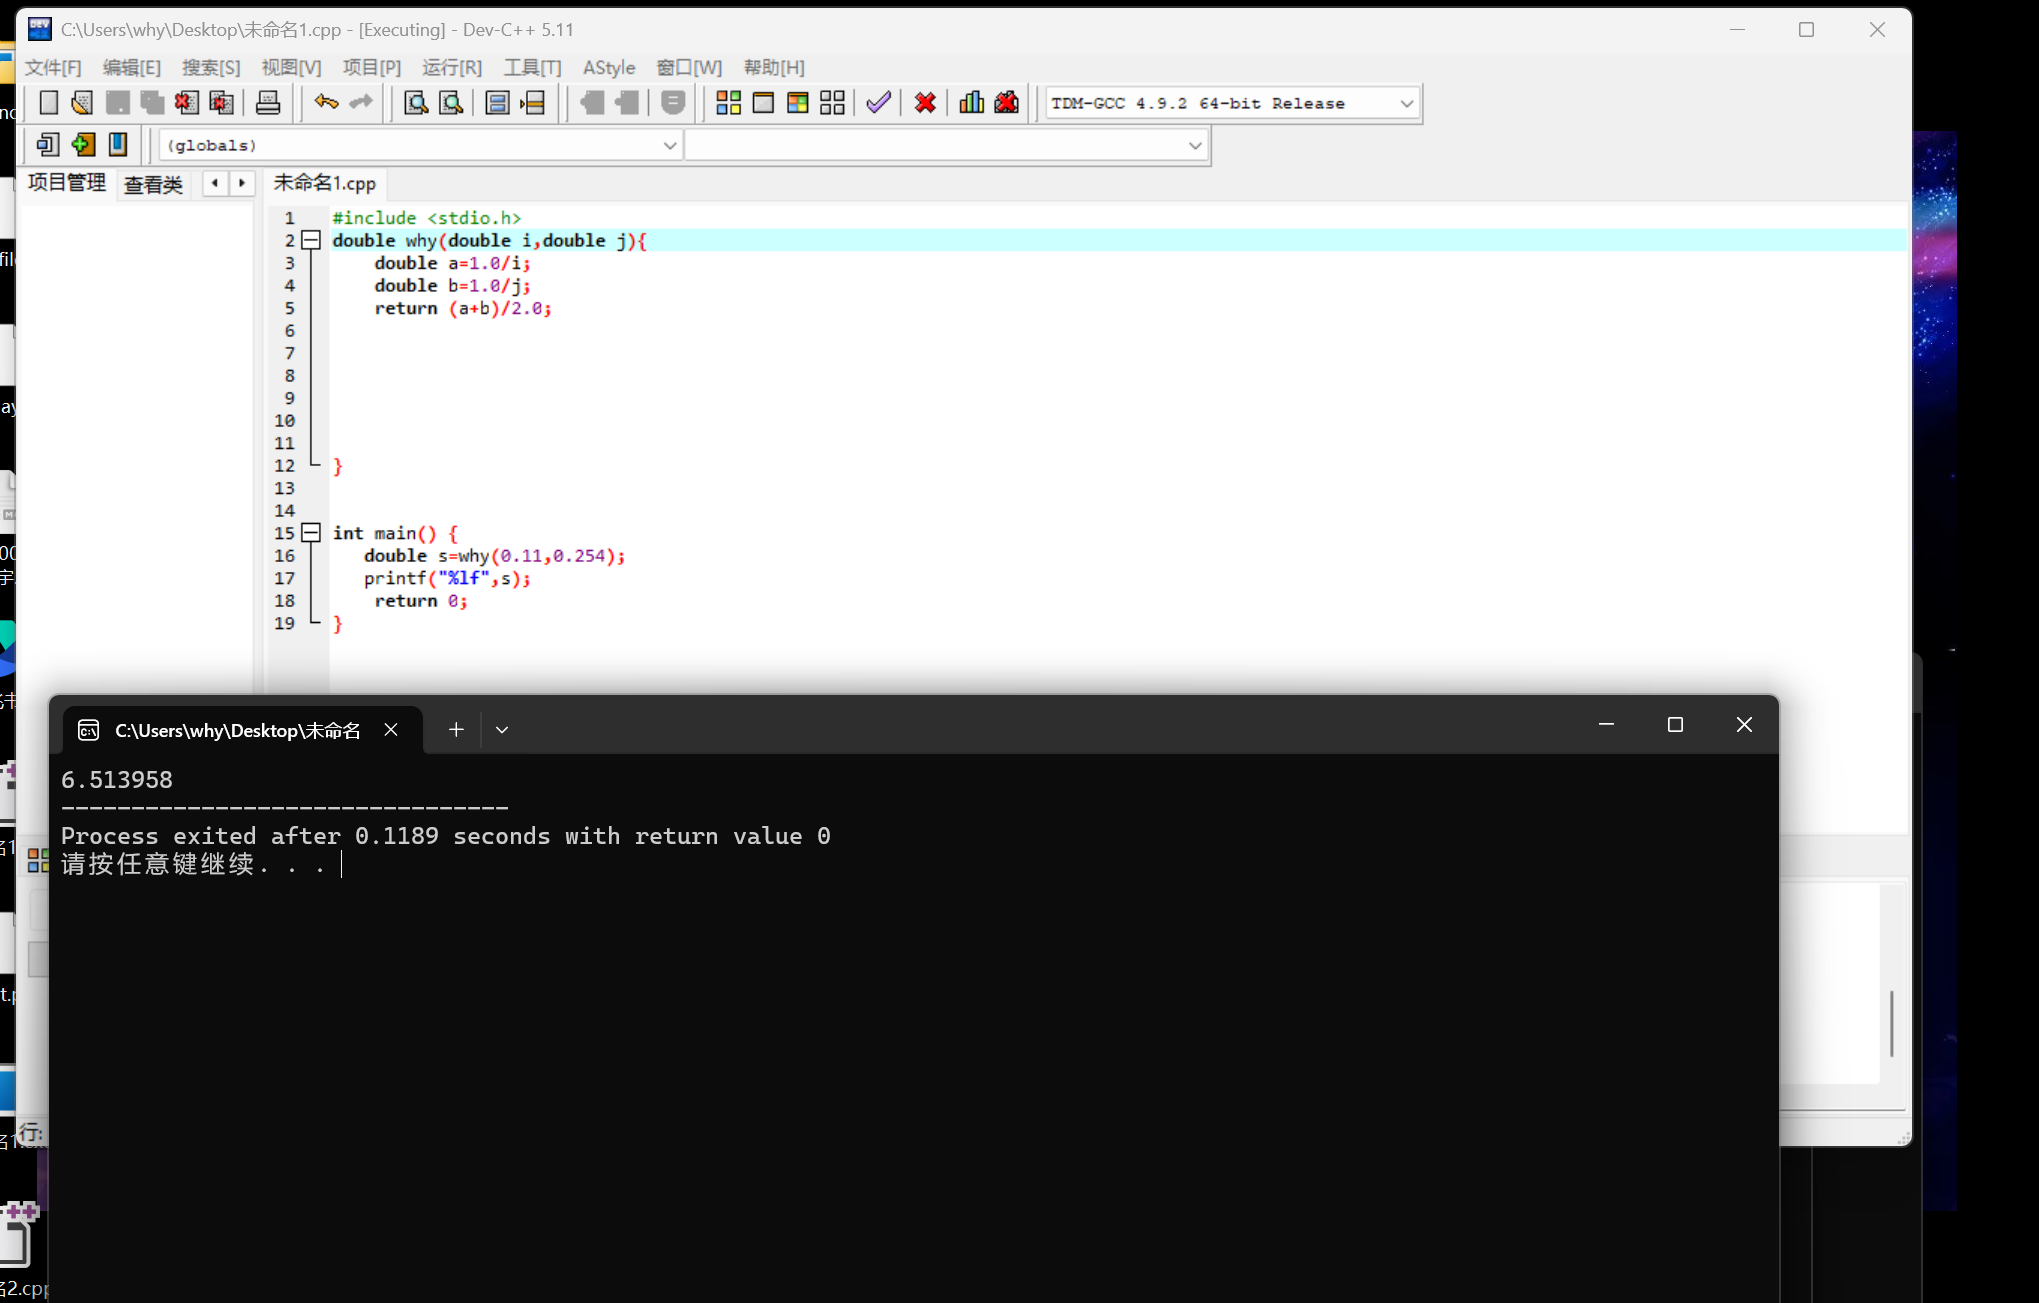Click the Compile (four colored squares) icon
Screen dimensions: 2039x1303
[x=729, y=103]
